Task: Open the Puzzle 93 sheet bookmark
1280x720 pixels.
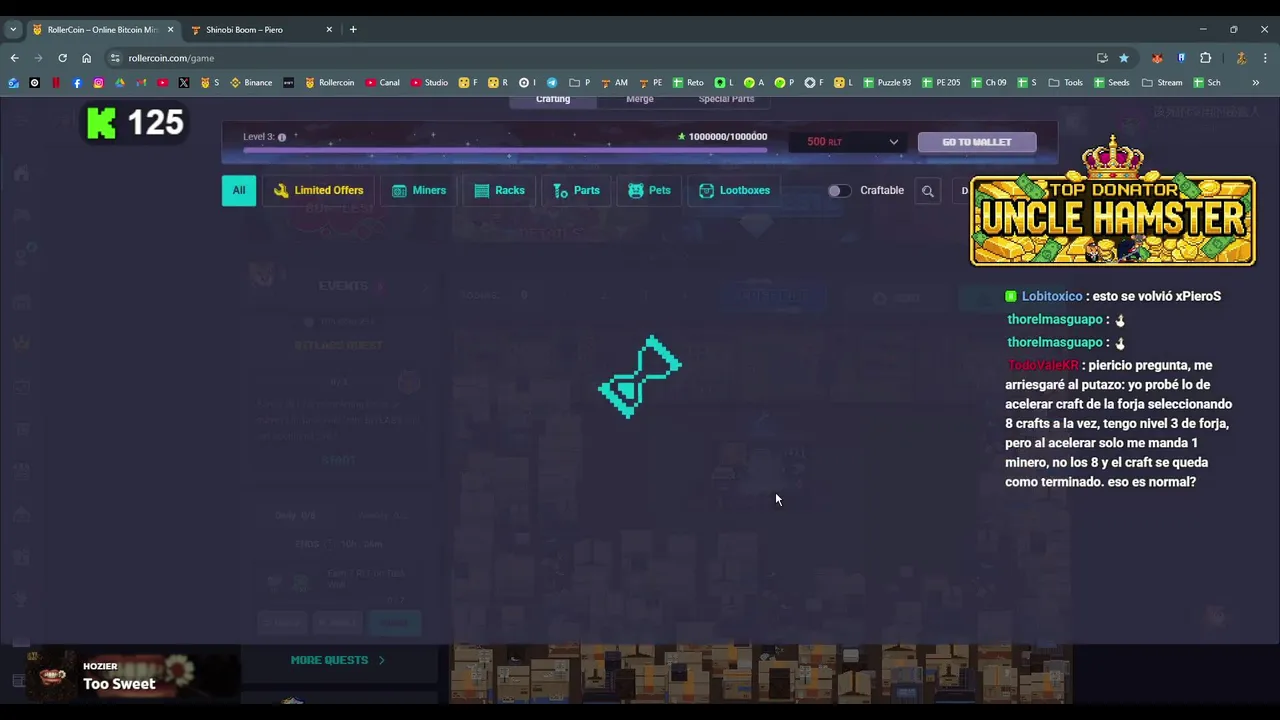Action: click(887, 83)
